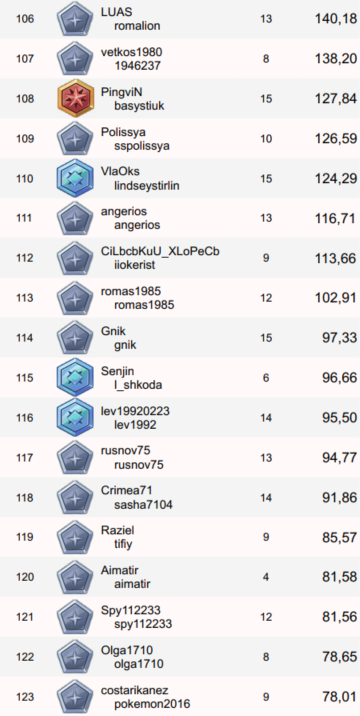Click the score 138,20

[x=336, y=58]
